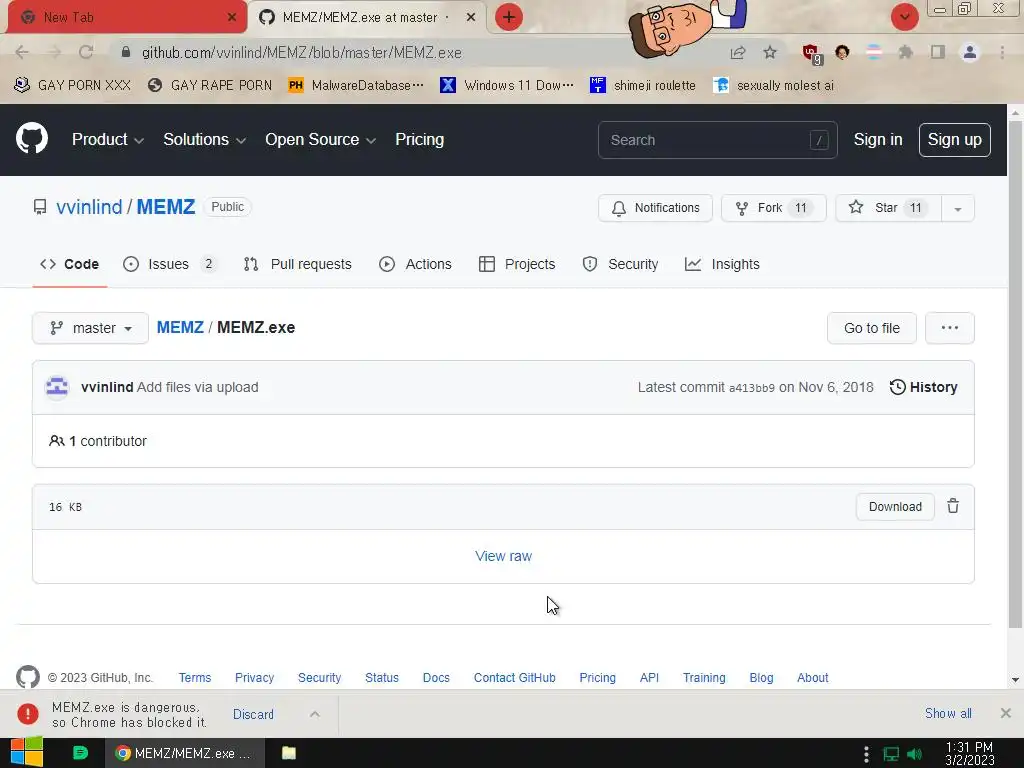
Task: Click the footer GitHub logo
Action: [27, 677]
